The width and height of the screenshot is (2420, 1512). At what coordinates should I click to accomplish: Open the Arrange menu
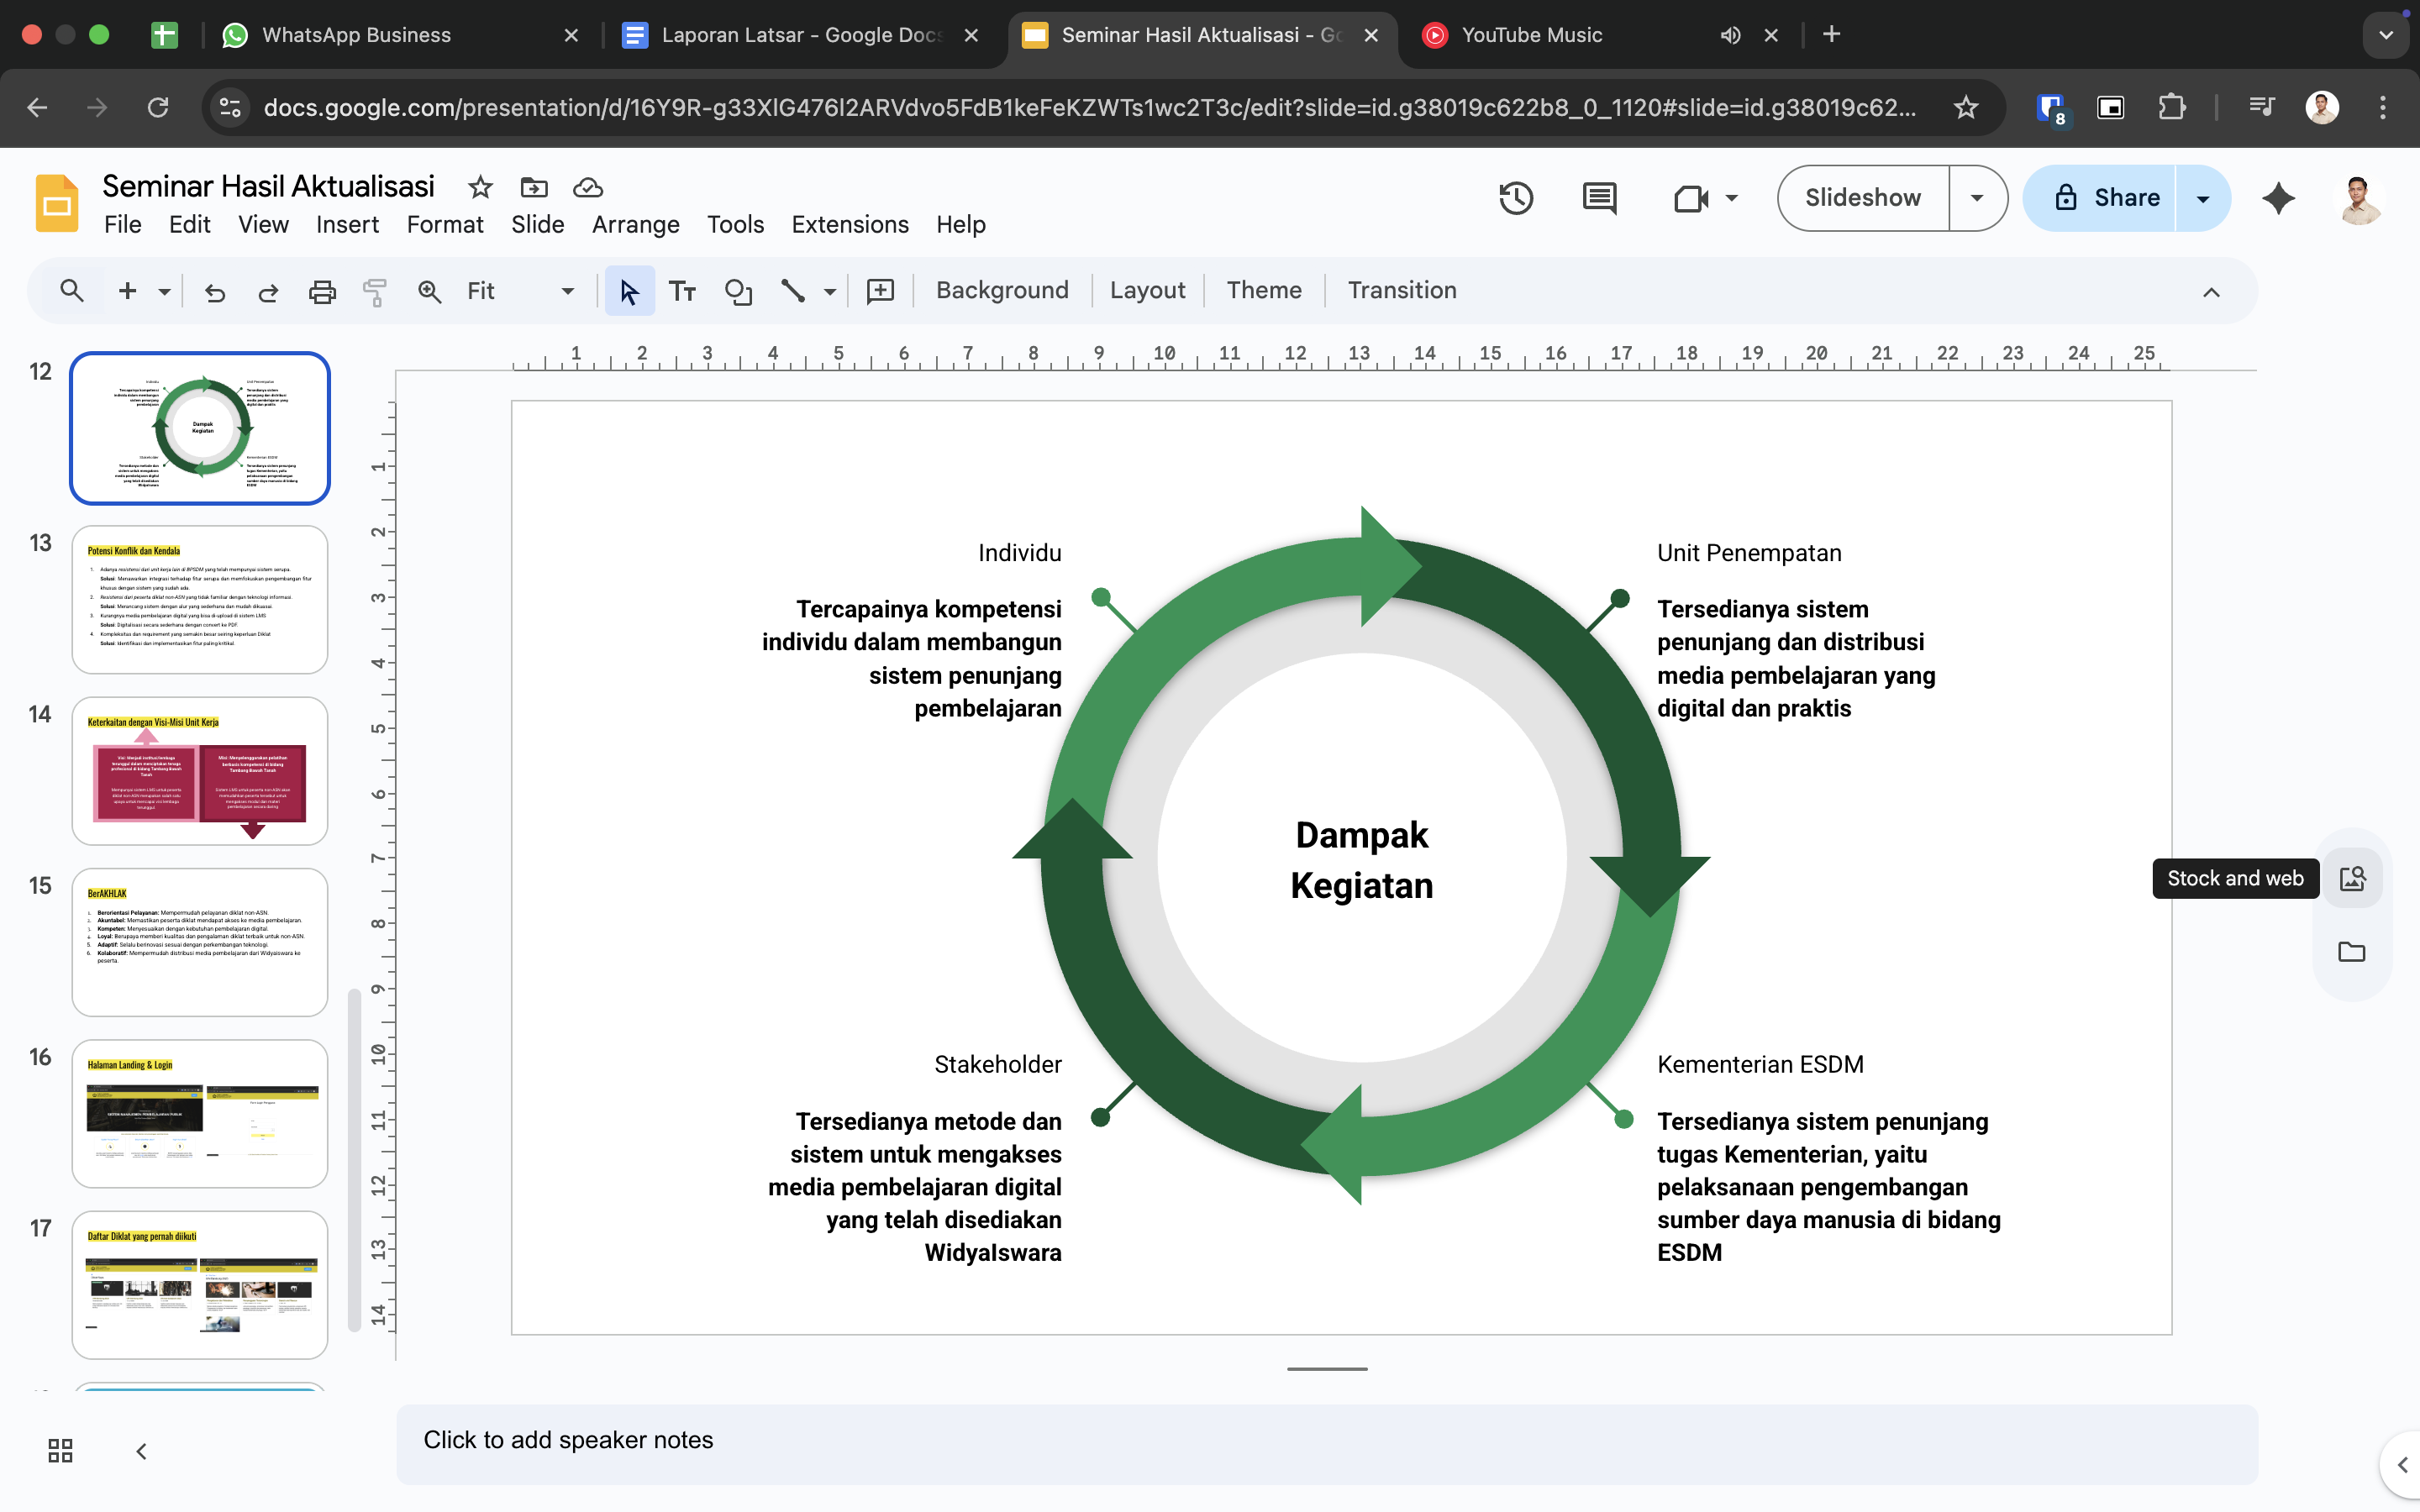click(635, 224)
